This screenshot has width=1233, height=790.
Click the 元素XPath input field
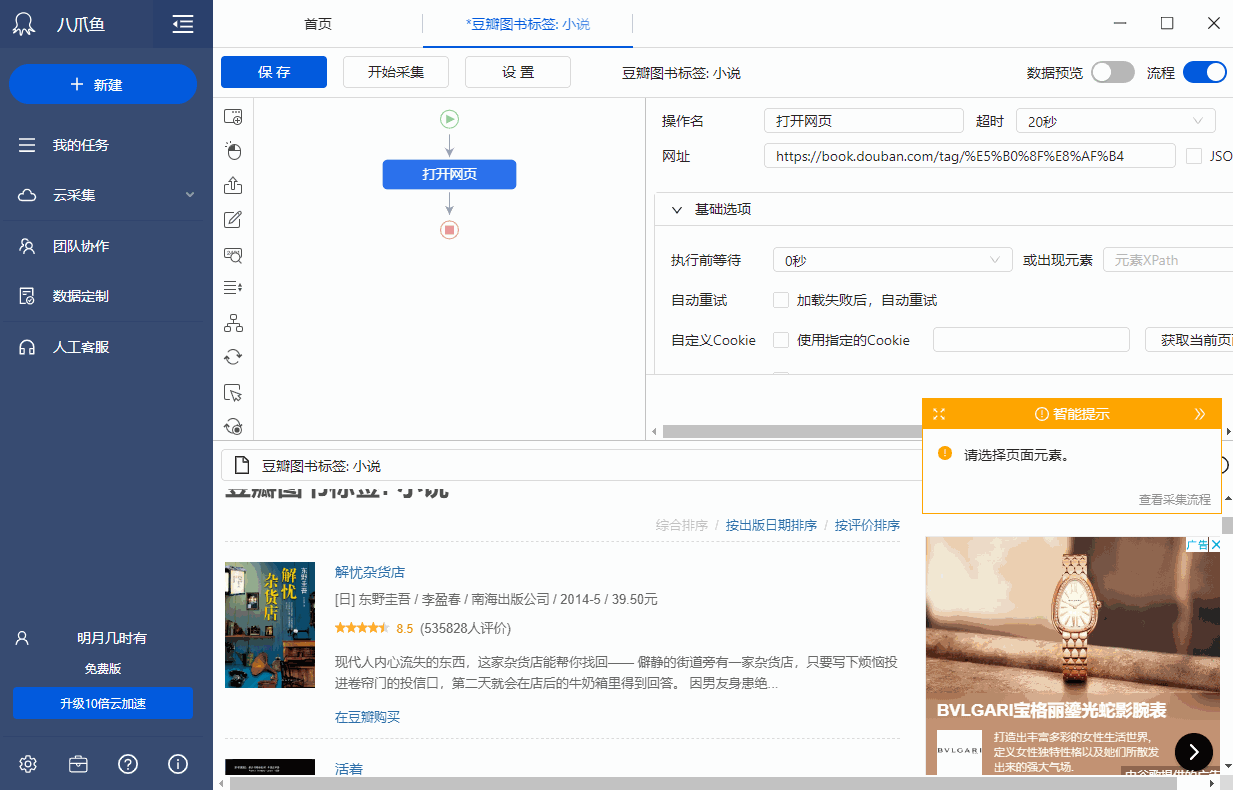tap(1168, 260)
